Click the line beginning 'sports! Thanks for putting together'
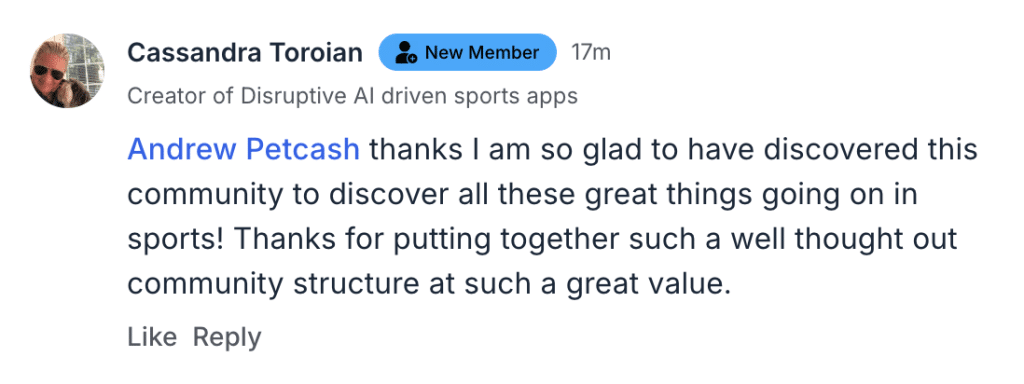The width and height of the screenshot is (1024, 384). [x=542, y=240]
